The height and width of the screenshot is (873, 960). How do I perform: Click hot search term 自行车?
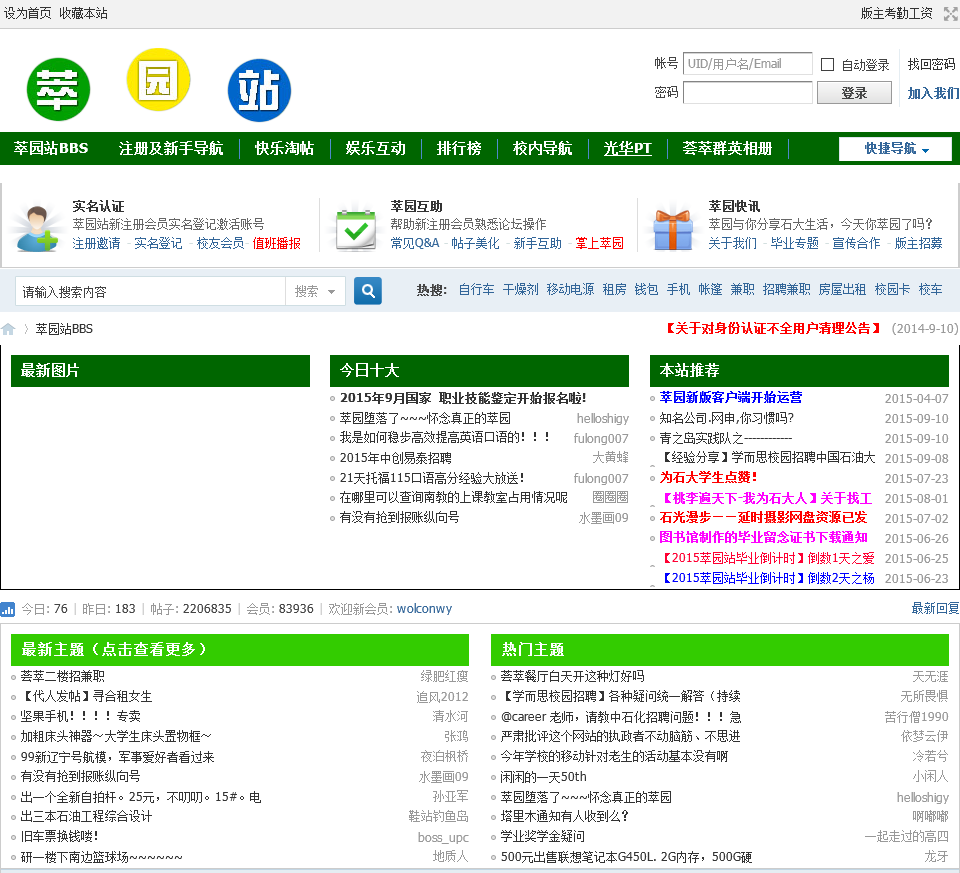(476, 290)
